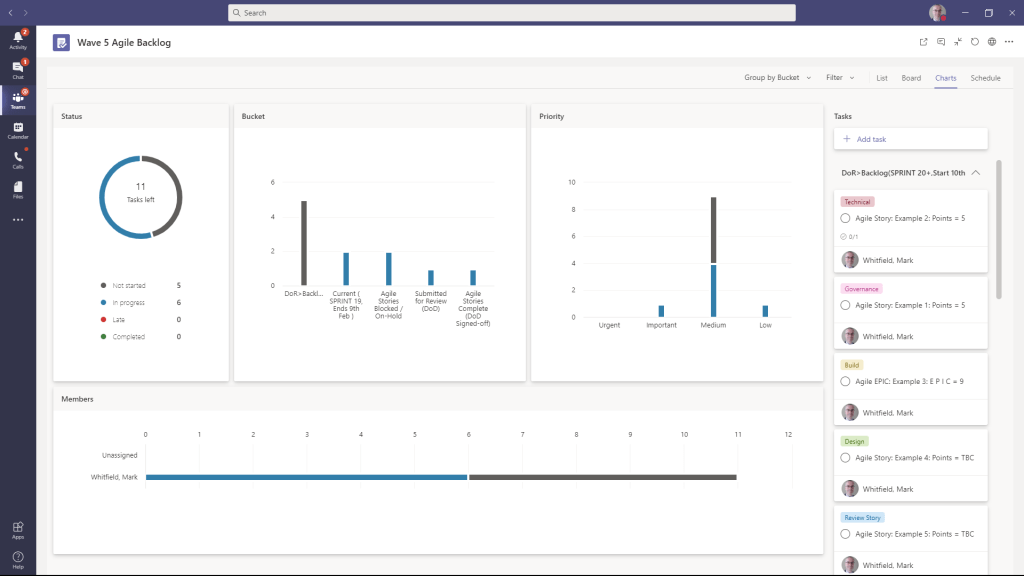Pop out the tab with the open-in-window icon

coord(924,42)
